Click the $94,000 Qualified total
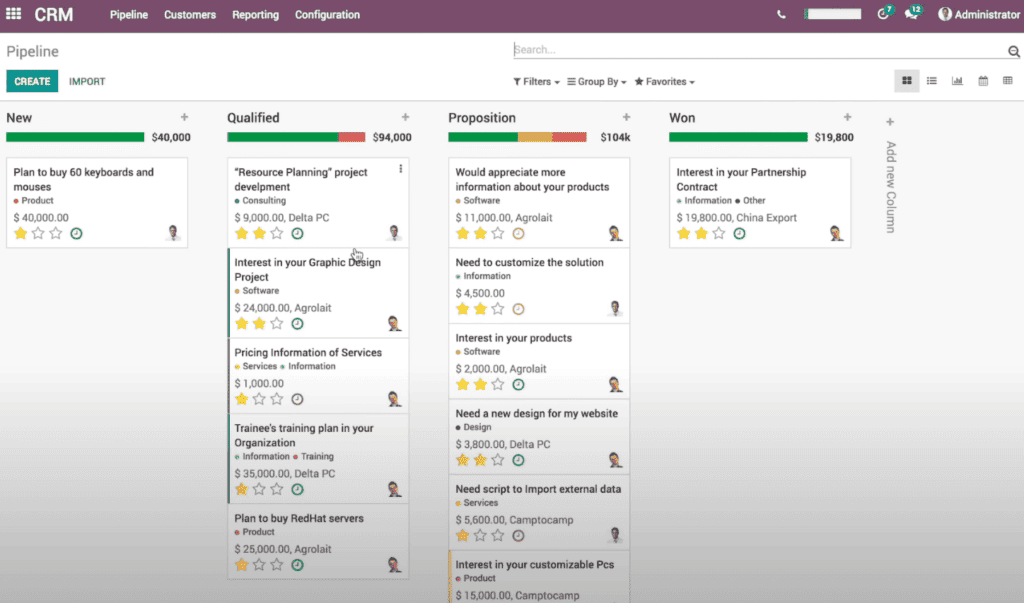 [x=392, y=137]
